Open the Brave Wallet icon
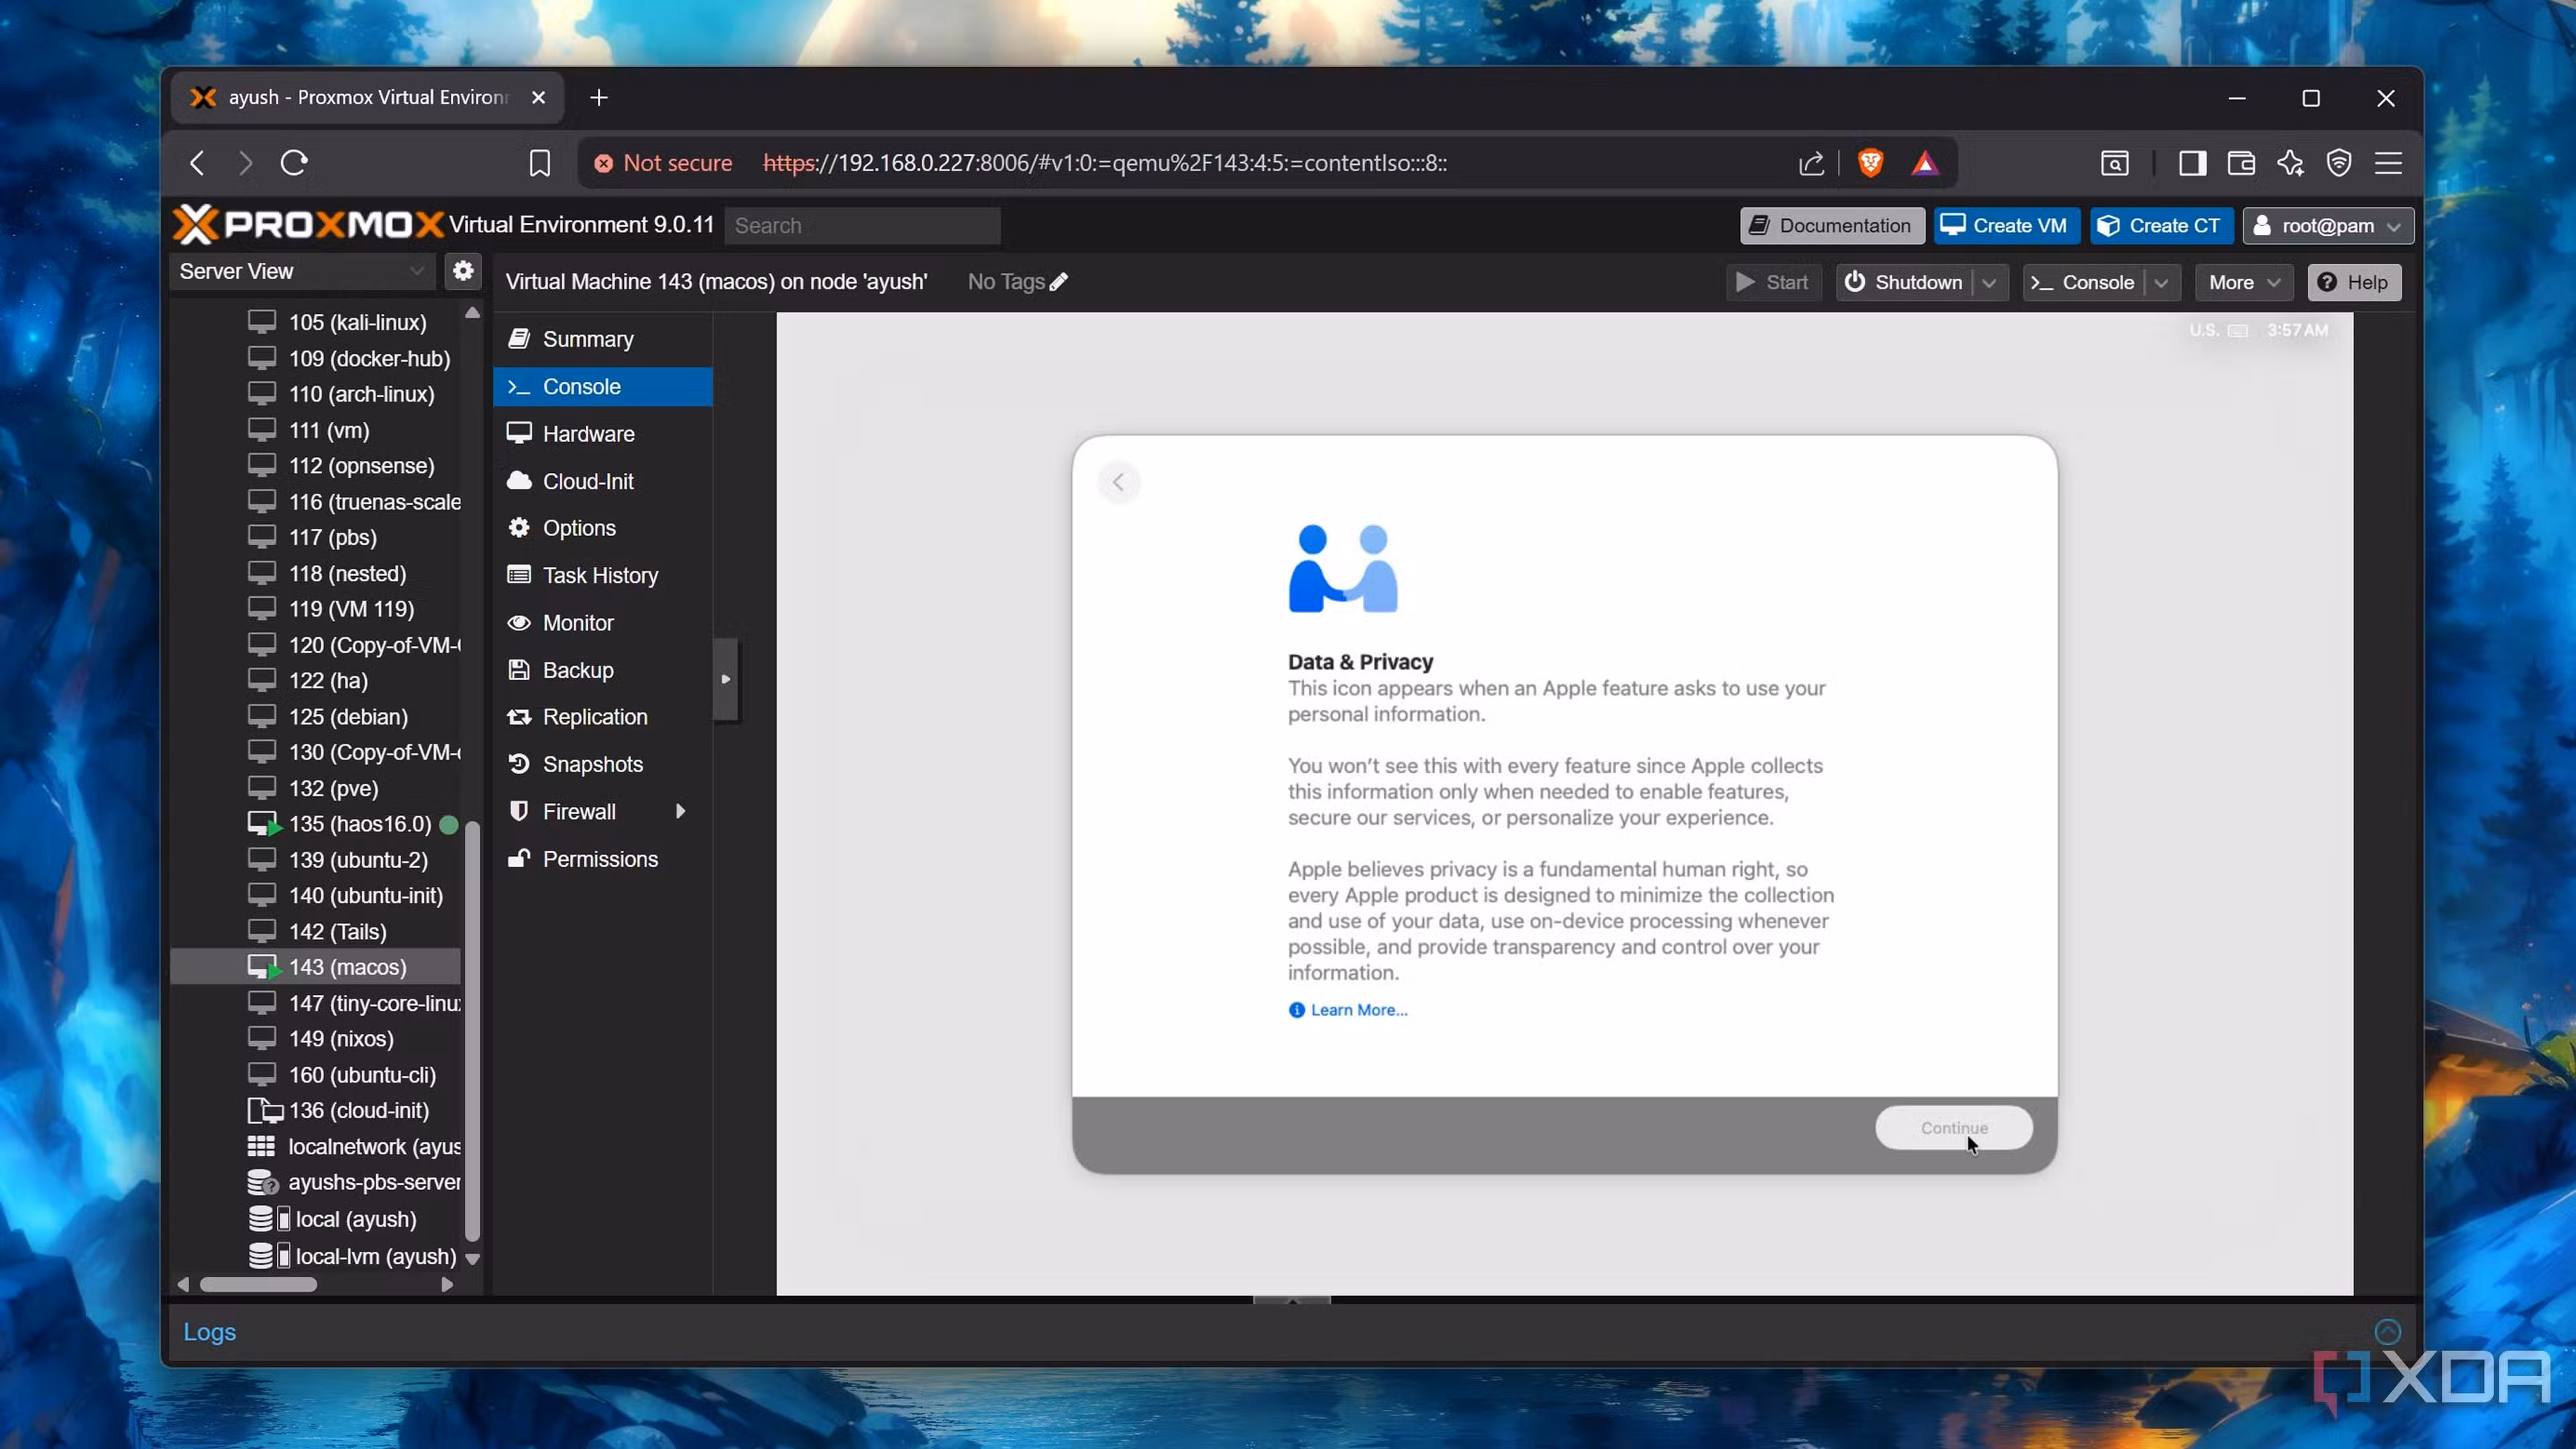2576x1449 pixels. [x=2241, y=163]
